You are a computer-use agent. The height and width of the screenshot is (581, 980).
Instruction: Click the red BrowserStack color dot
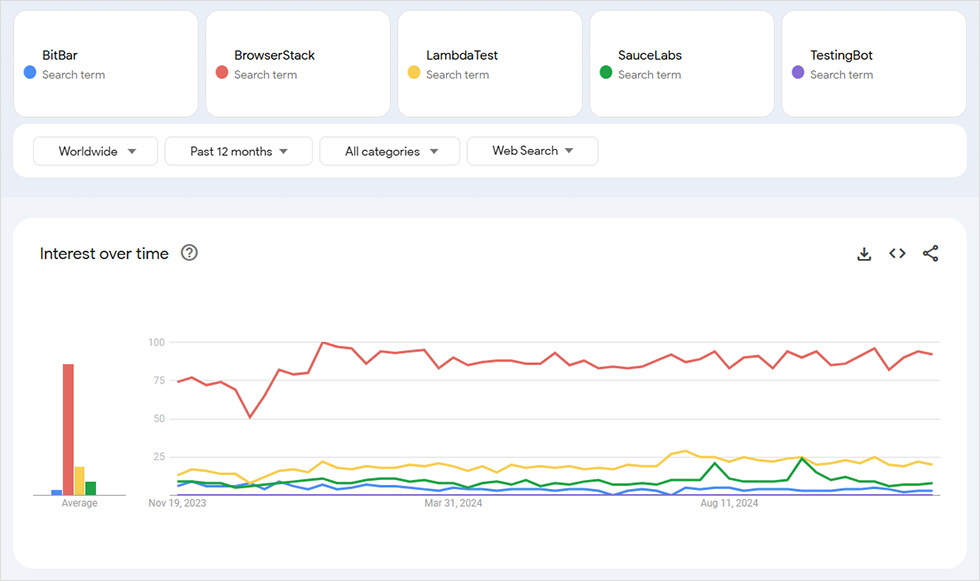[x=222, y=72]
